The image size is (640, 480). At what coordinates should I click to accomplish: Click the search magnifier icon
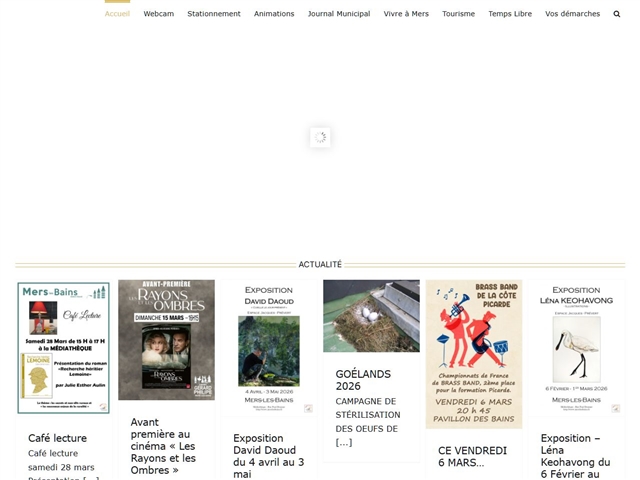[617, 14]
